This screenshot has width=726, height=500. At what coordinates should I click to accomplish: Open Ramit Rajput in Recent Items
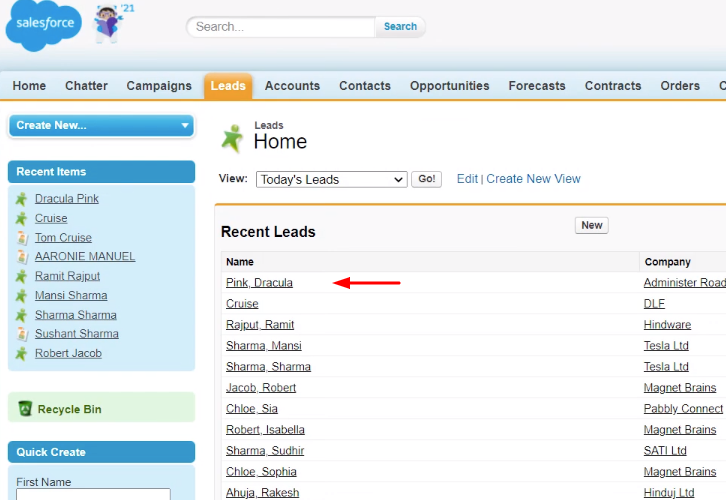tap(68, 276)
